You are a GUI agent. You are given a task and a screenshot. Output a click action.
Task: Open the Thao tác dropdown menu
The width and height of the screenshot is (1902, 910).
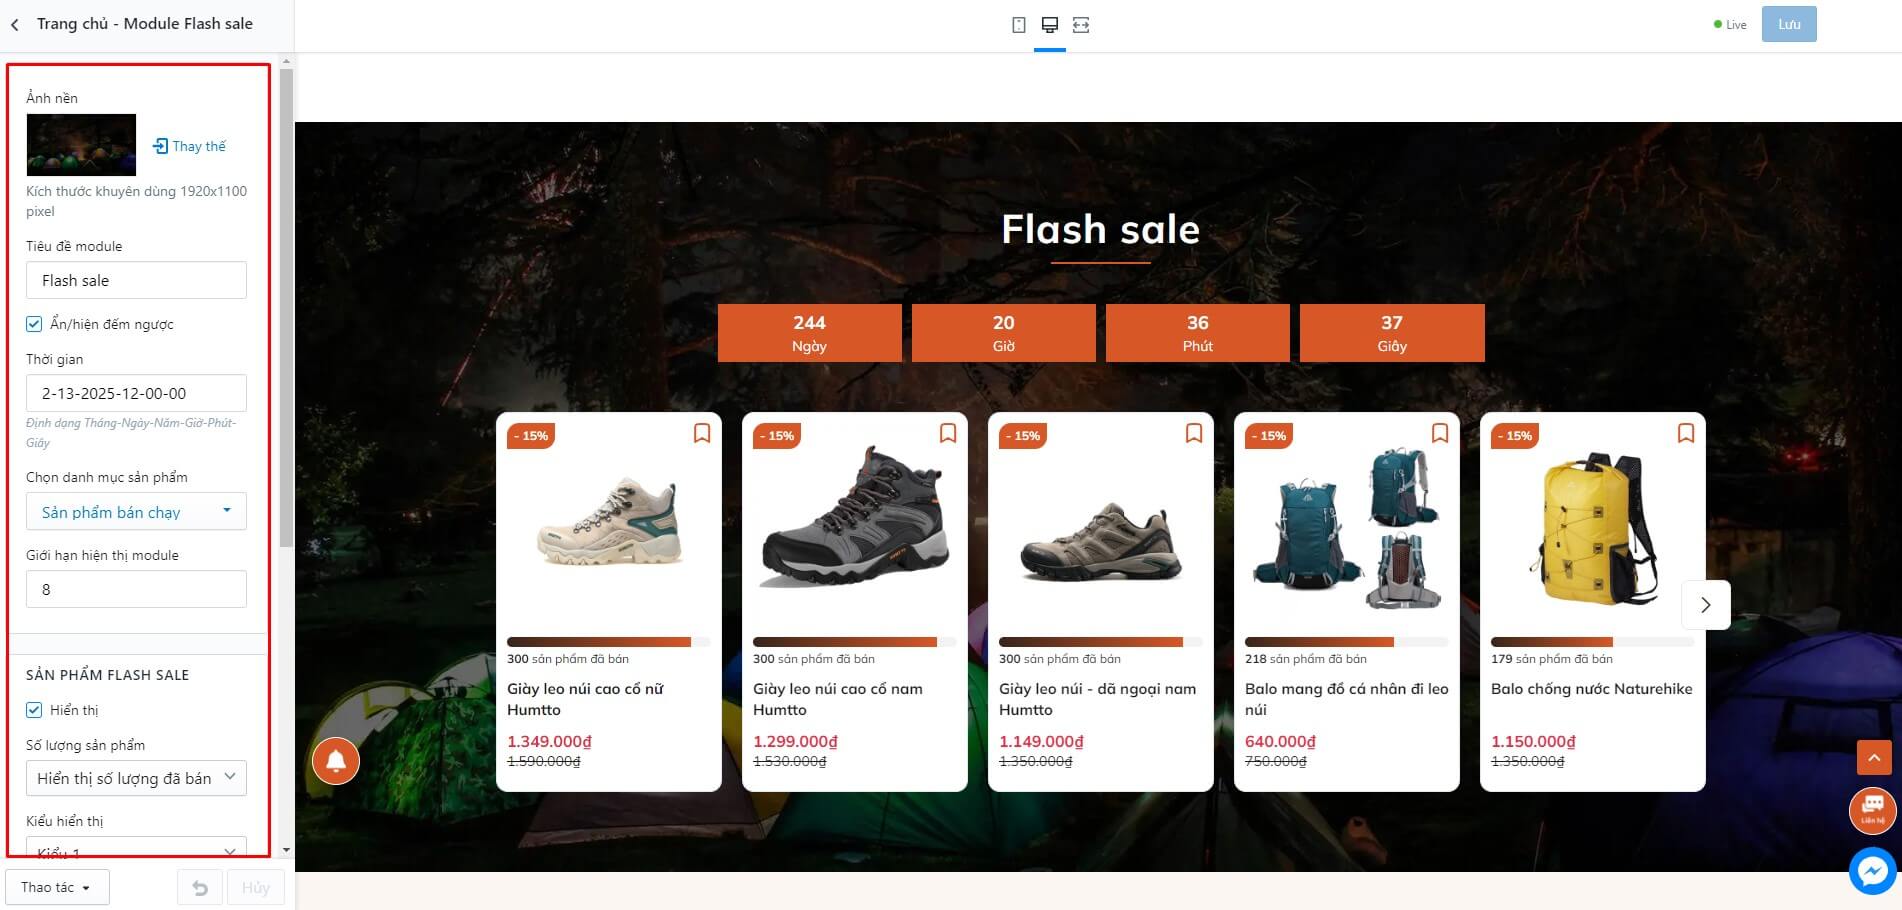57,888
